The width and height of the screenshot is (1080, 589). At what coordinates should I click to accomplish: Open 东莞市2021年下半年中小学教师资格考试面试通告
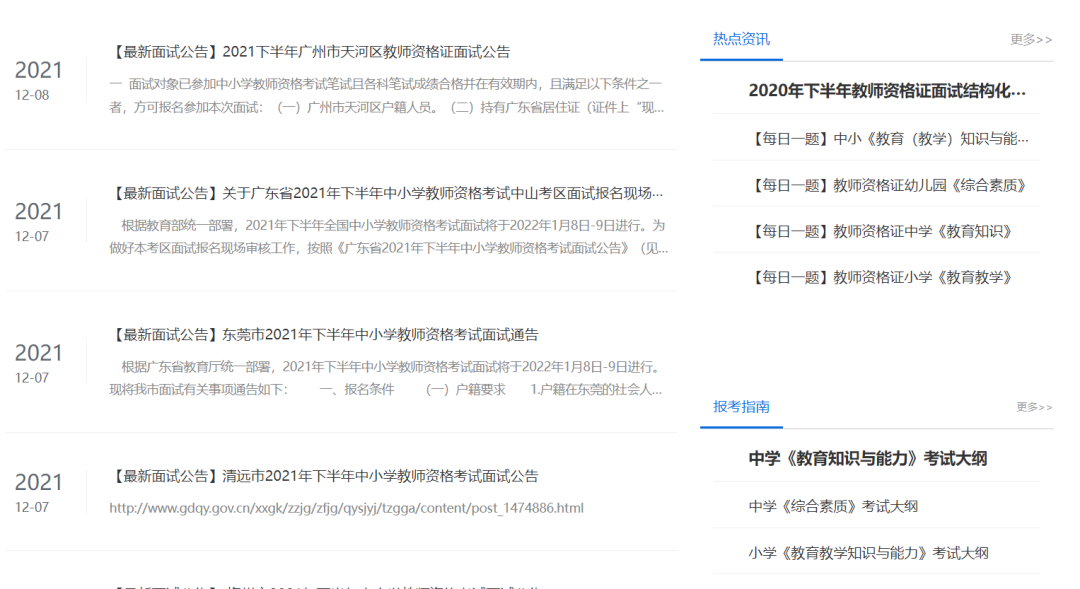click(x=324, y=335)
